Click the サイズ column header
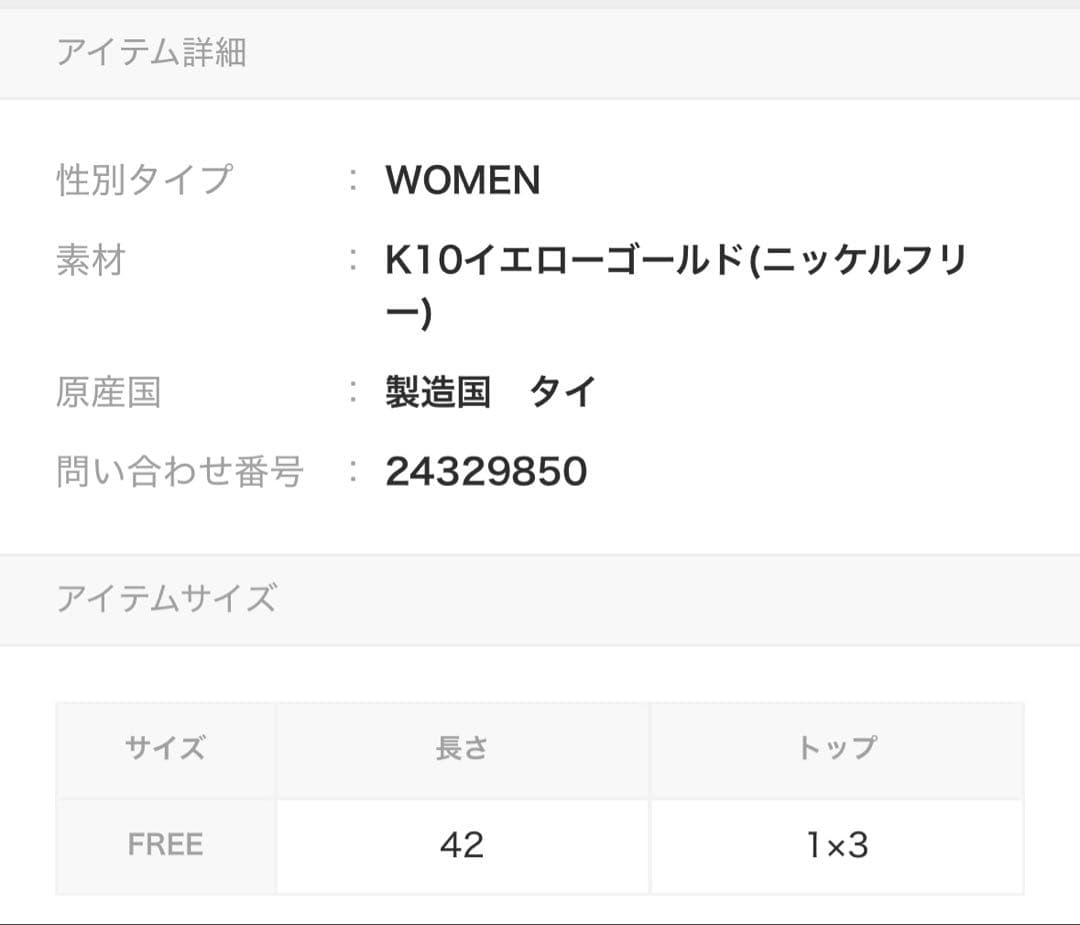The width and height of the screenshot is (1080, 925). [x=166, y=748]
